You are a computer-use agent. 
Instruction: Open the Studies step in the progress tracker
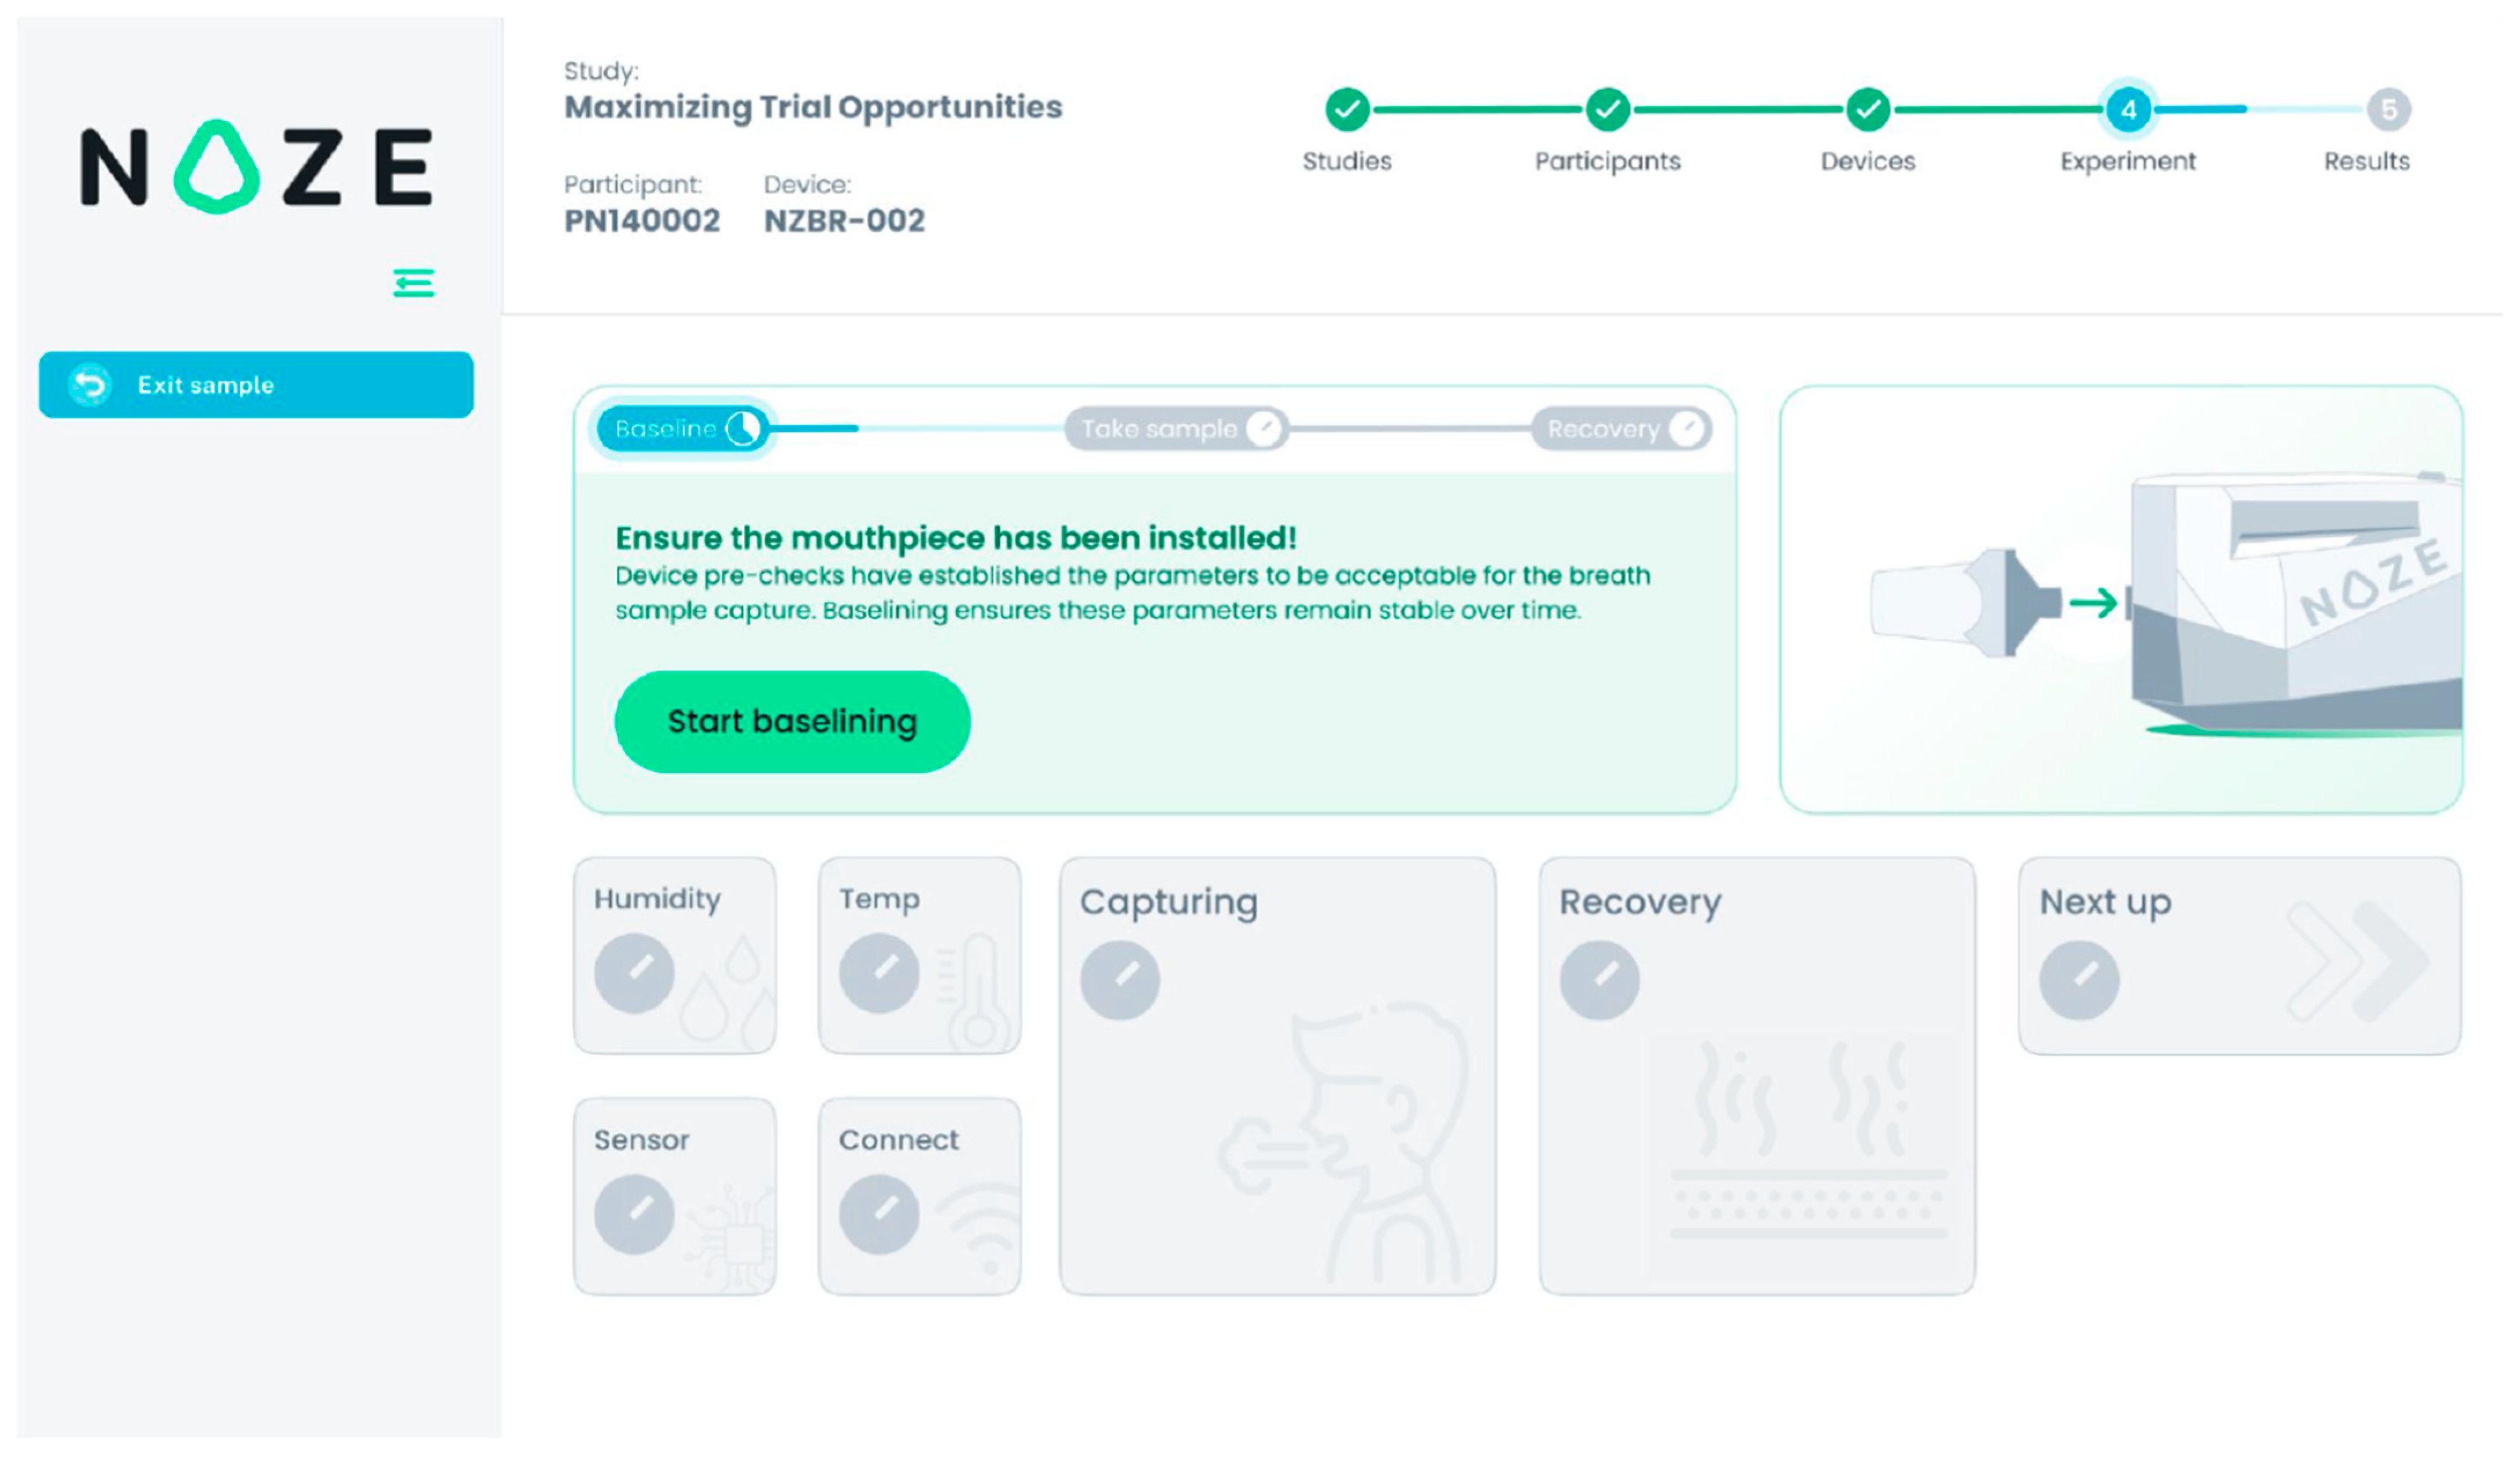1347,109
